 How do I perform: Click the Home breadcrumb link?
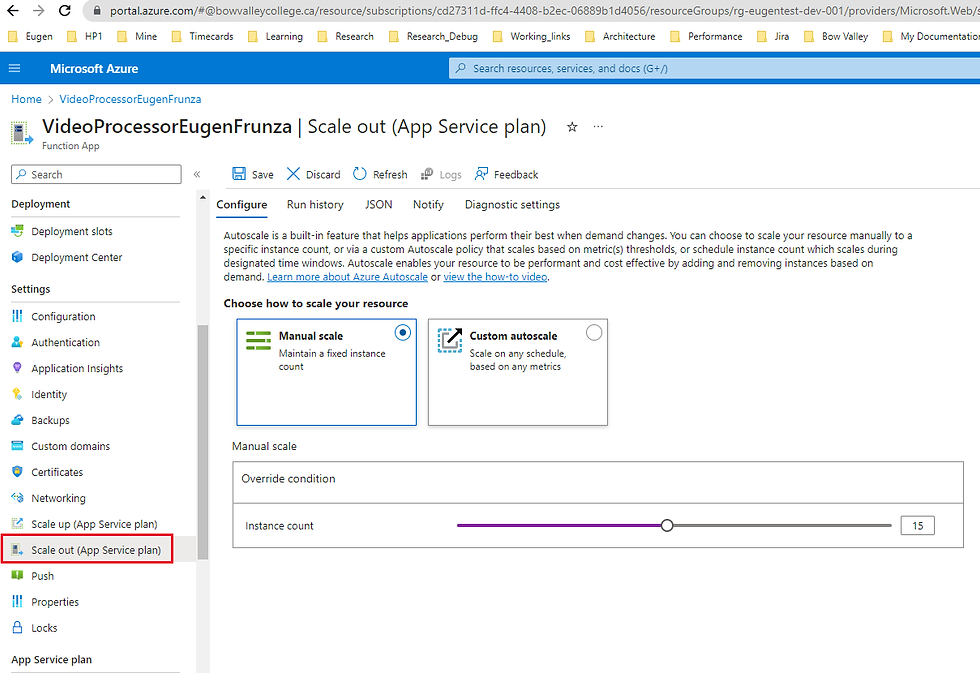click(x=26, y=99)
